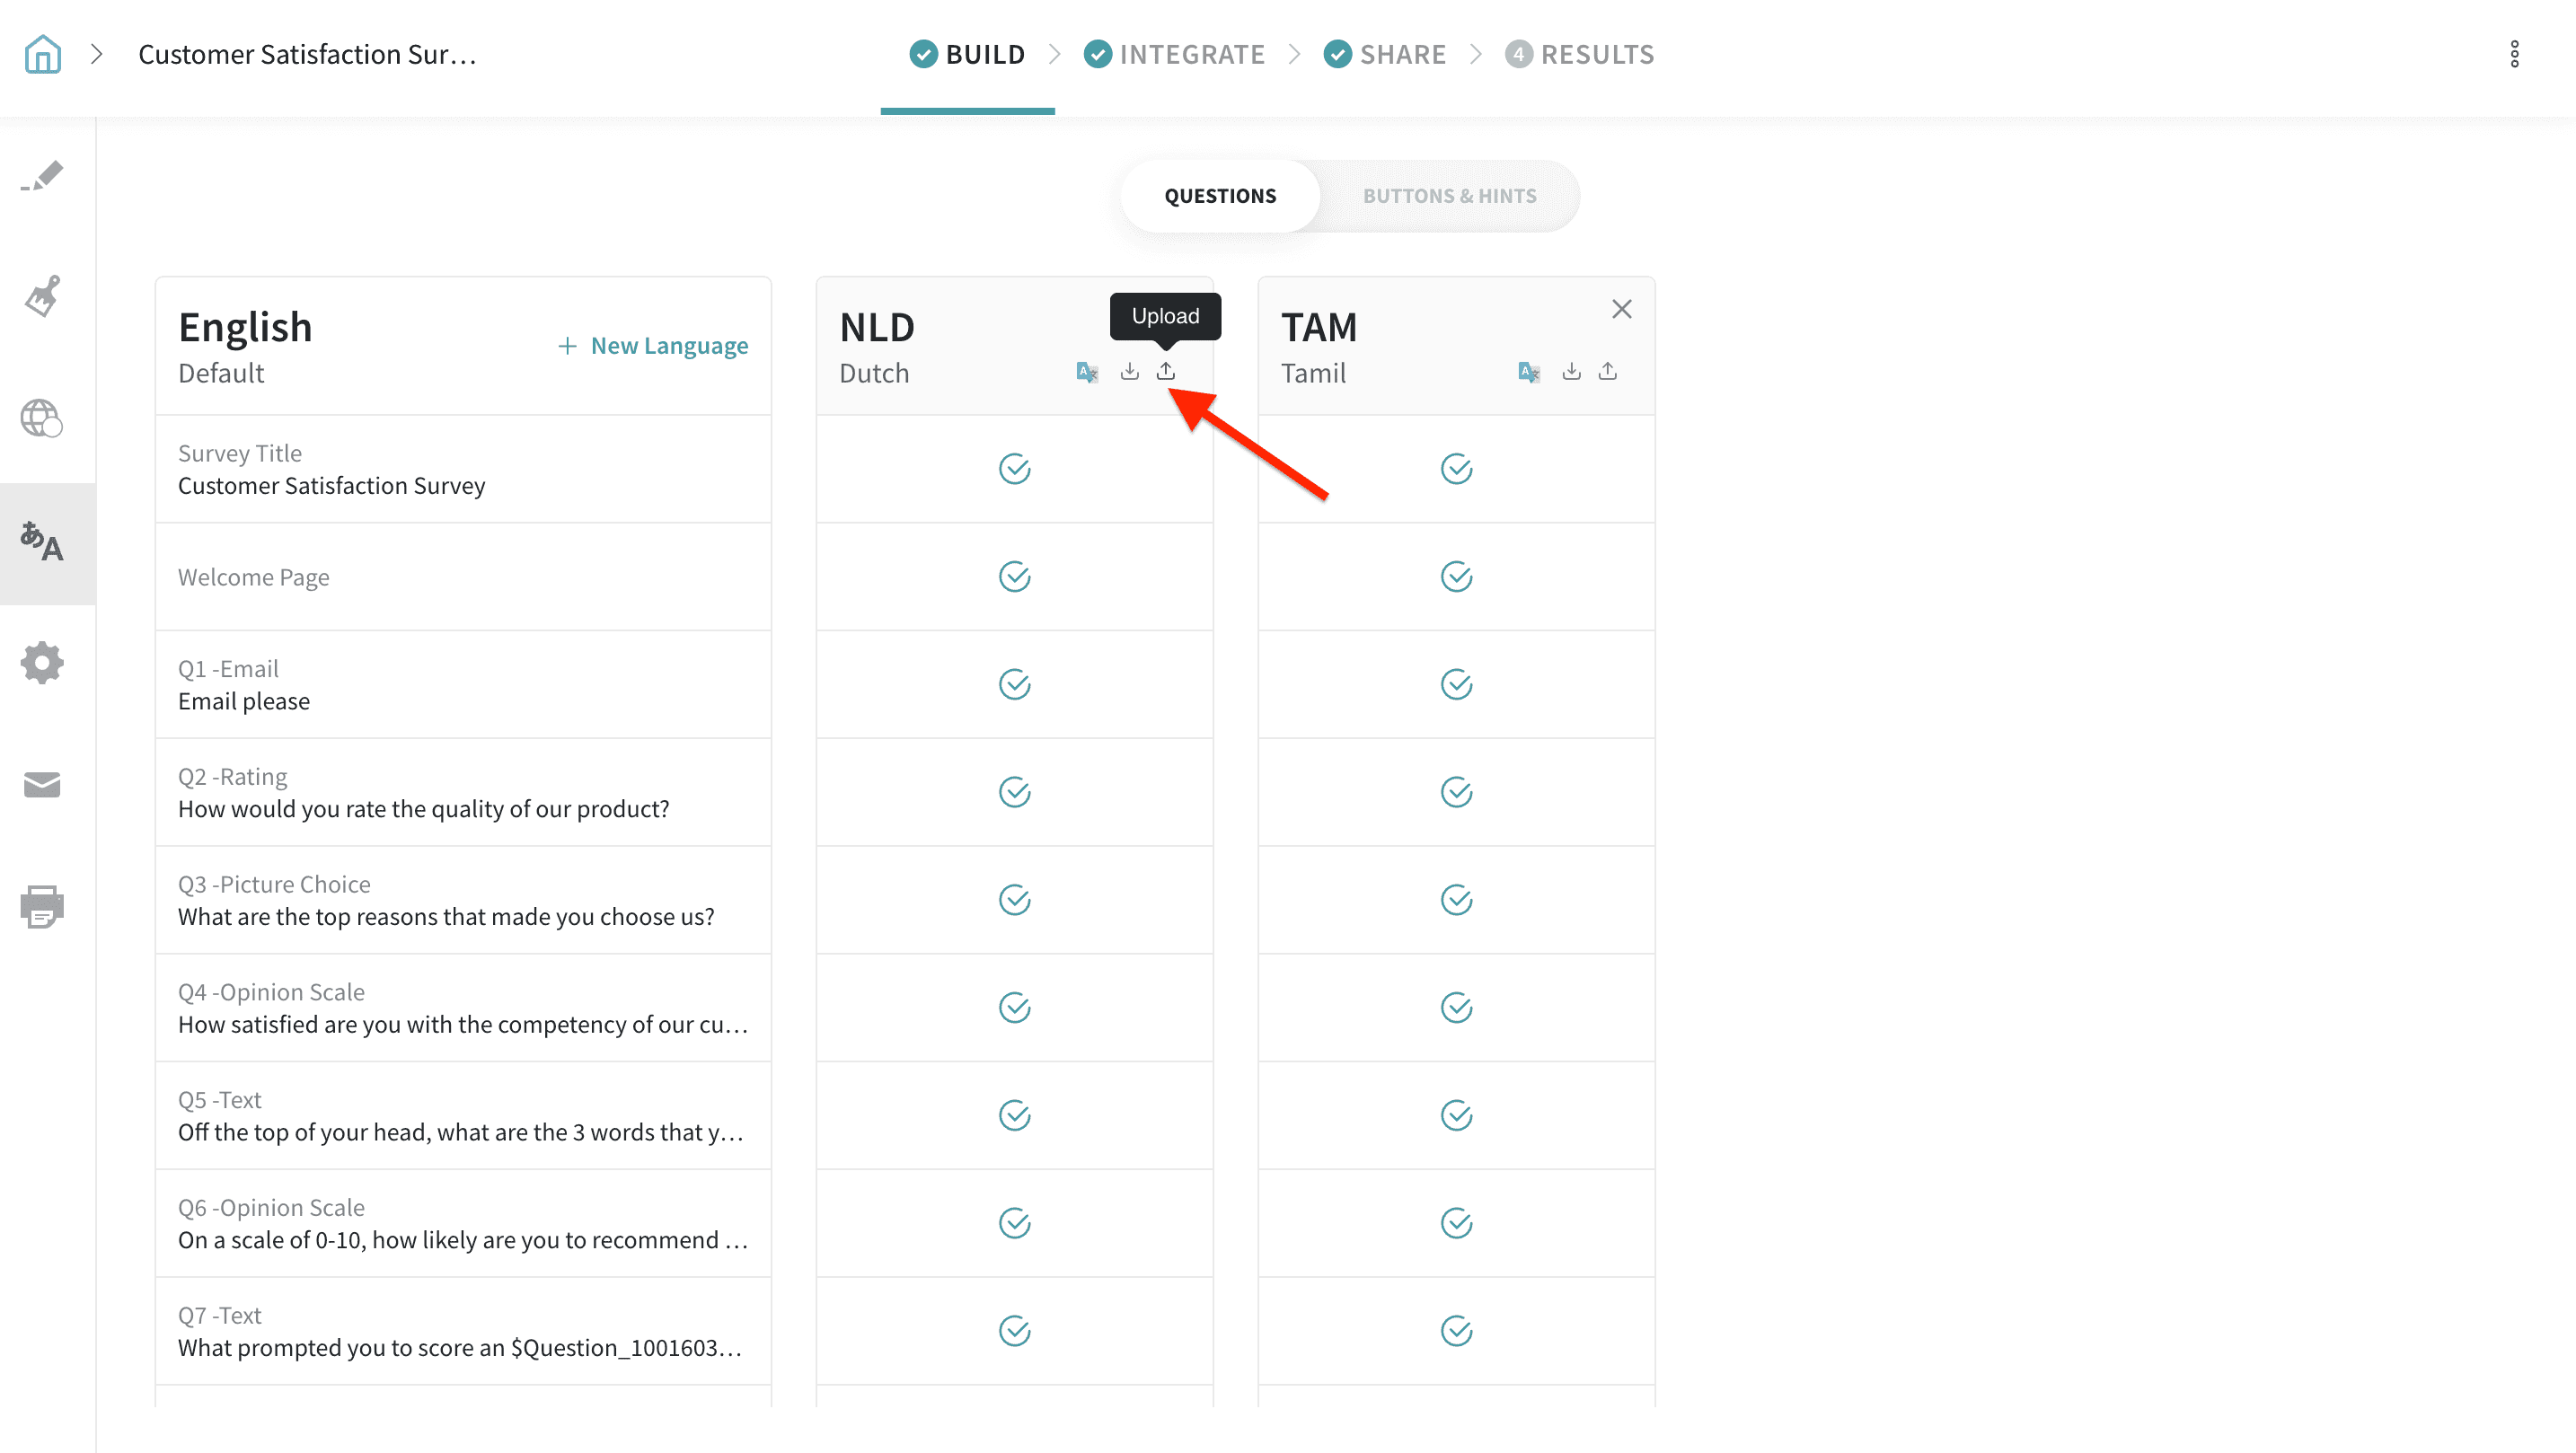This screenshot has height=1453, width=2576.
Task: Toggle Dutch checkmark for Q3 Picture Choice
Action: 1014,900
